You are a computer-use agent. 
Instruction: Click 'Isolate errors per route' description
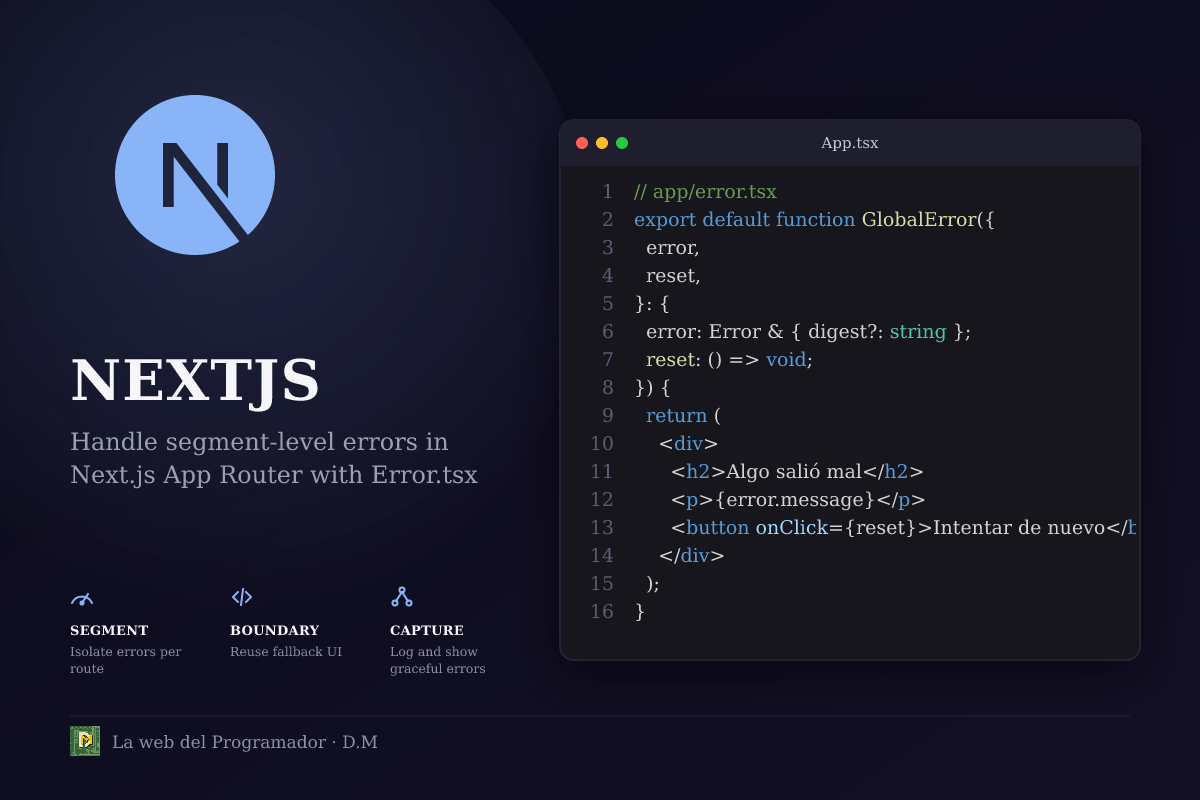pyautogui.click(x=126, y=660)
